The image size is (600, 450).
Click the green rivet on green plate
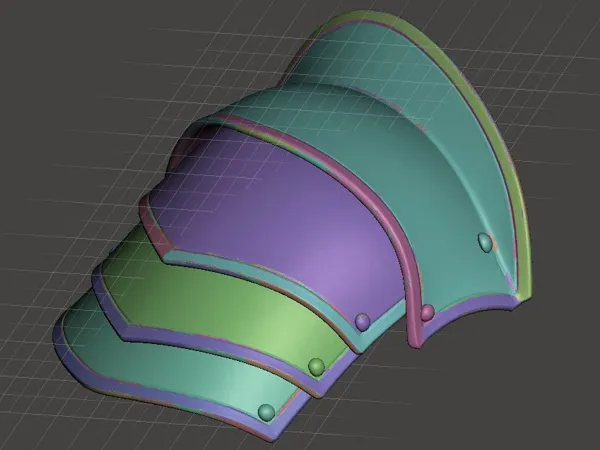pyautogui.click(x=316, y=367)
